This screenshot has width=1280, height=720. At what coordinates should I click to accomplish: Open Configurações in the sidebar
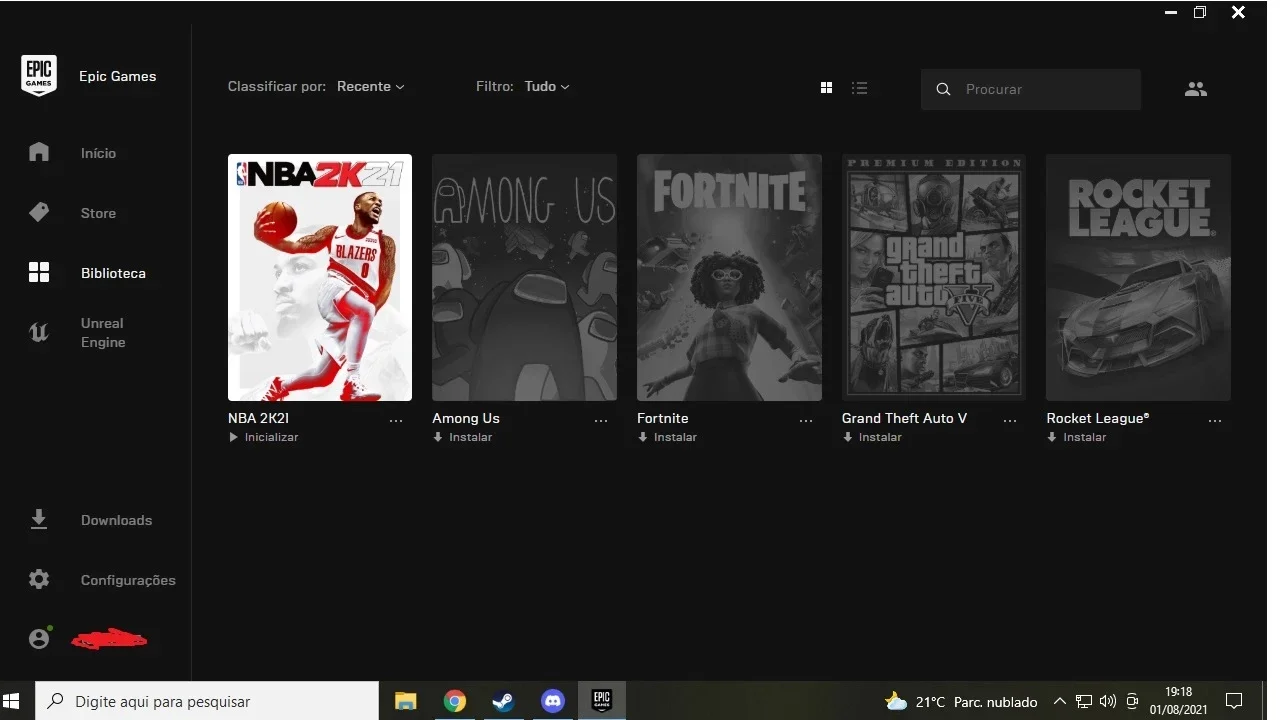pyautogui.click(x=128, y=580)
